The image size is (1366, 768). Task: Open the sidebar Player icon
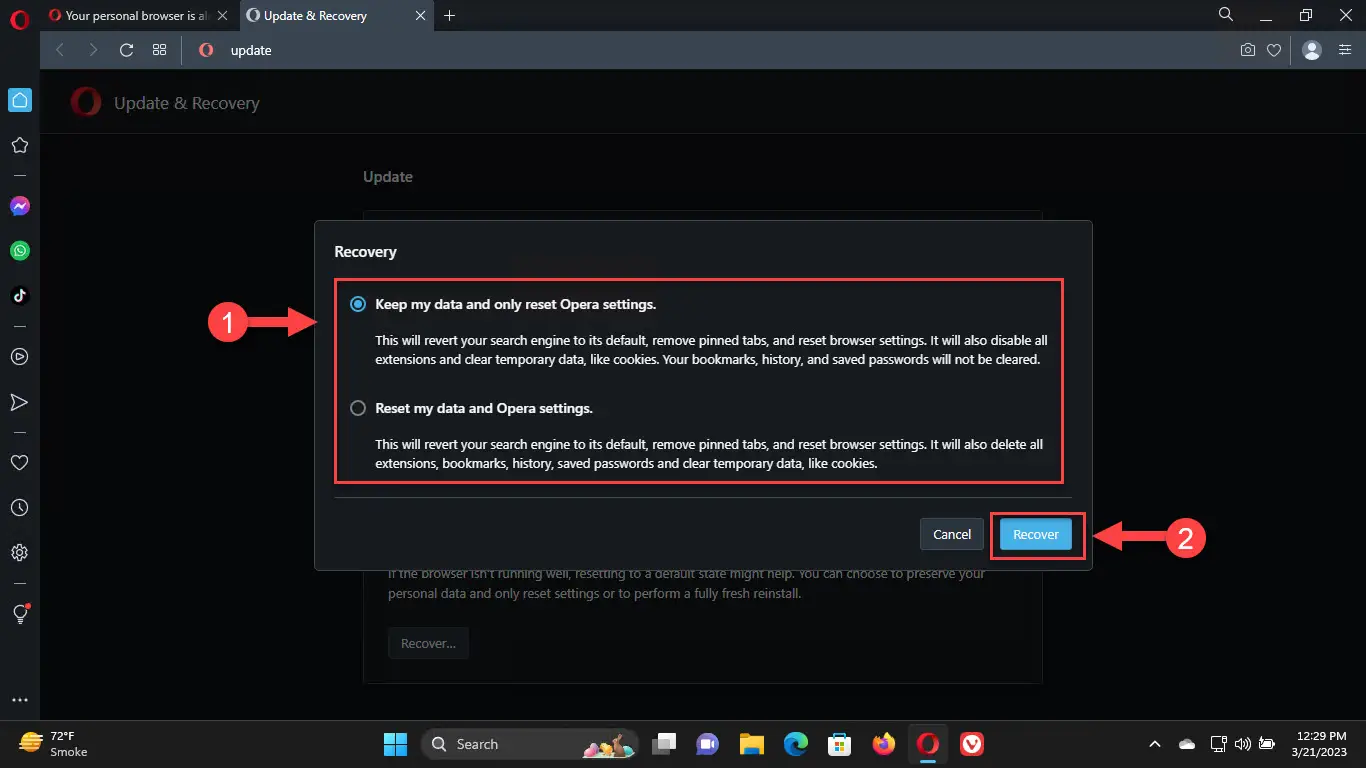[x=19, y=357]
